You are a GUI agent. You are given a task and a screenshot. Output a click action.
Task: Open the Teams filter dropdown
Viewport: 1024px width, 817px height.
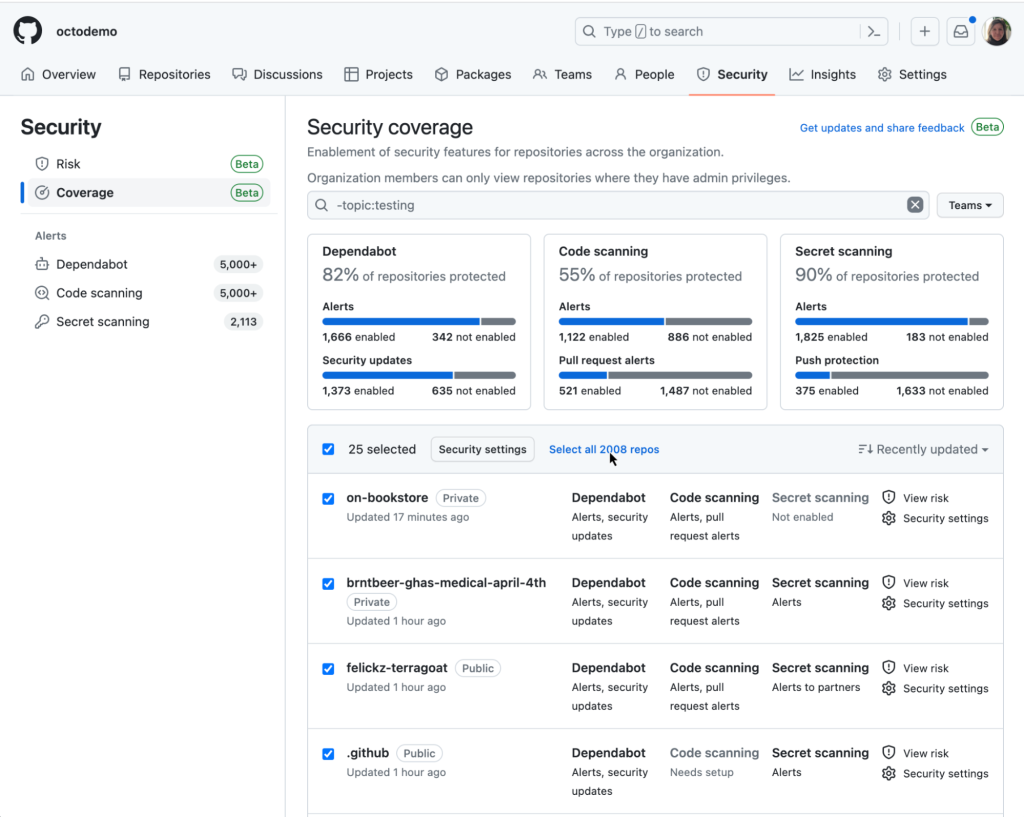(x=969, y=205)
